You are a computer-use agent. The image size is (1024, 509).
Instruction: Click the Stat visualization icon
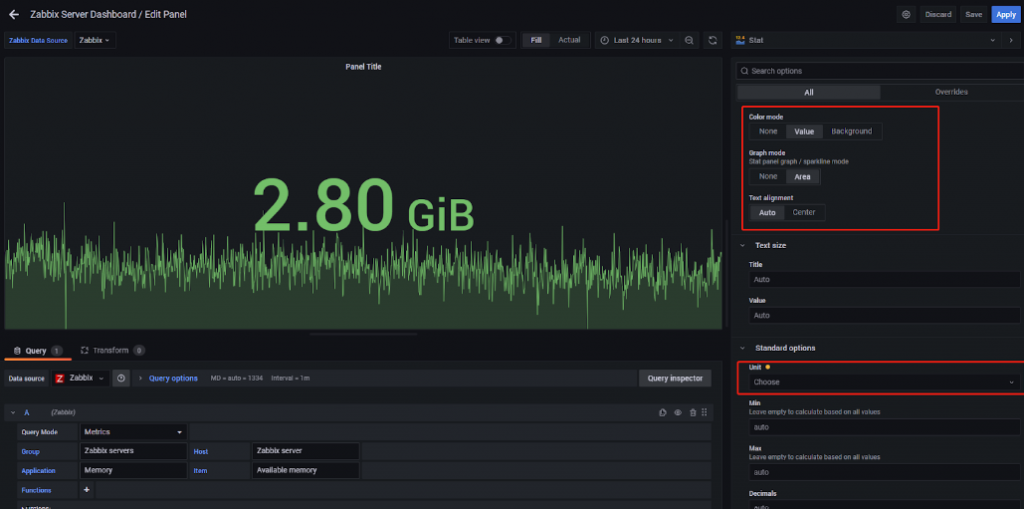[x=740, y=41]
